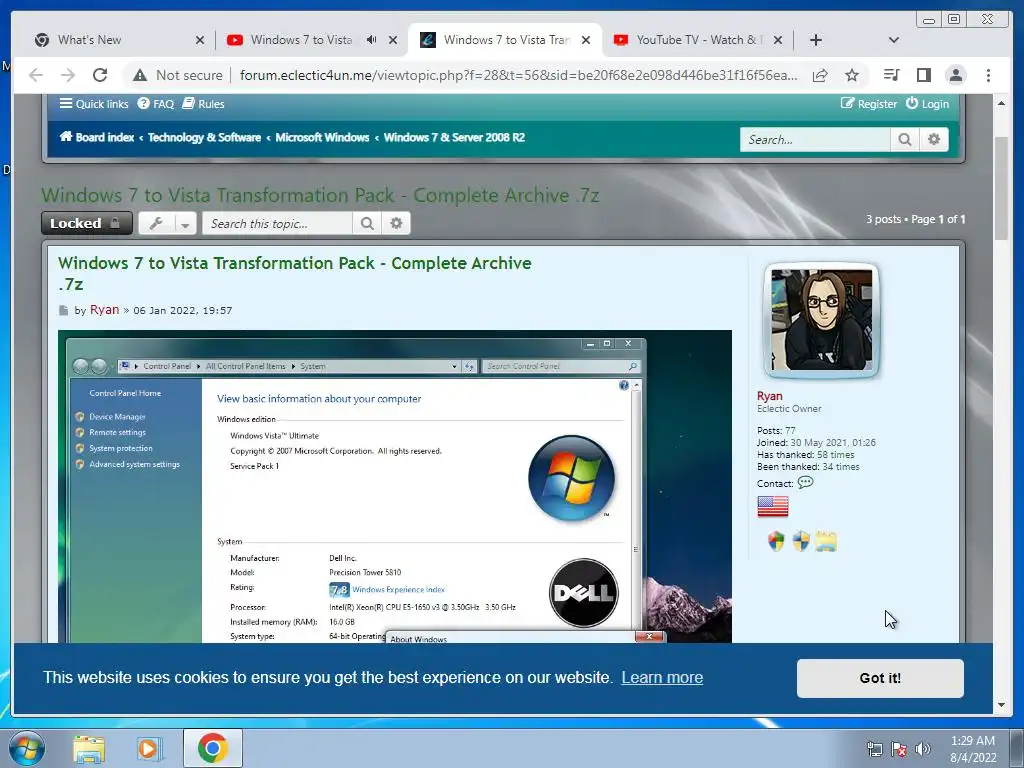Click the post icon beside the byline
1024x768 pixels.
[63, 310]
